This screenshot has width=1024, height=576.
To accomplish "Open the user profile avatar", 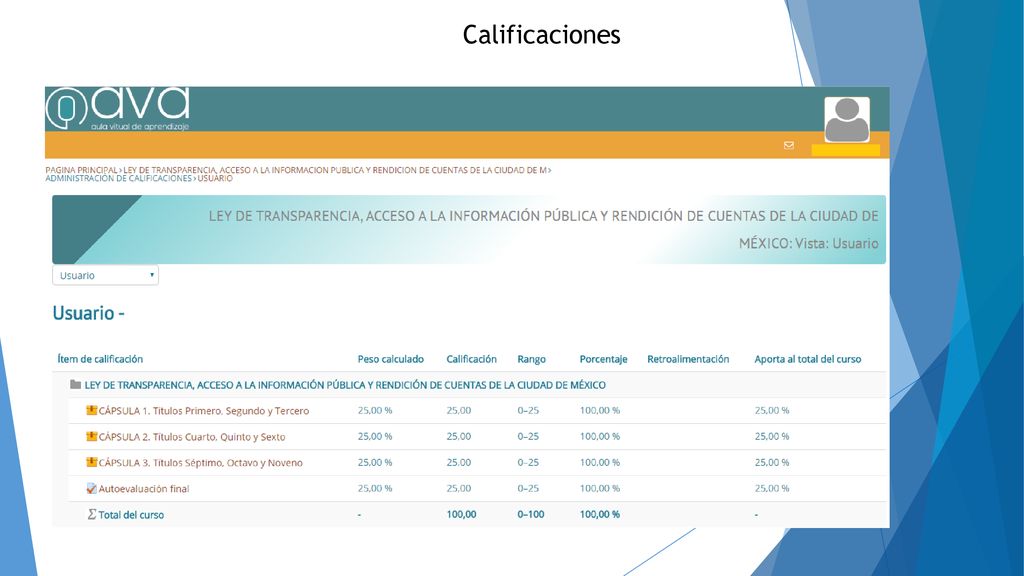I will [847, 120].
